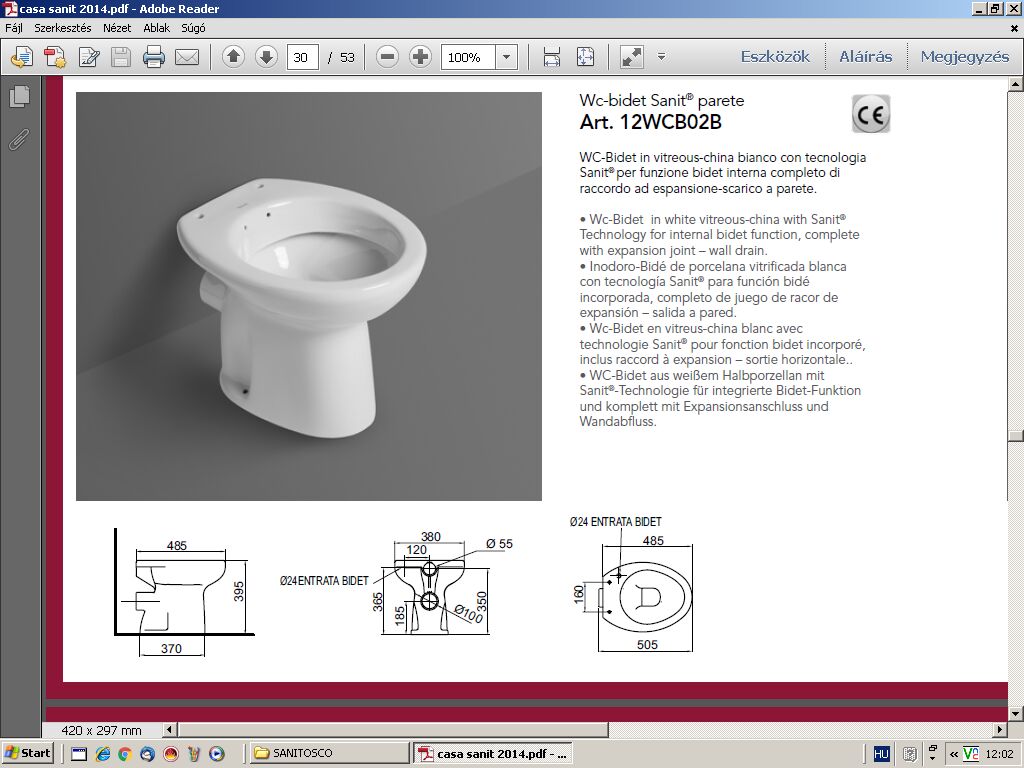Click the Adobe Reader title bar icon
The height and width of the screenshot is (768, 1024).
[10, 8]
